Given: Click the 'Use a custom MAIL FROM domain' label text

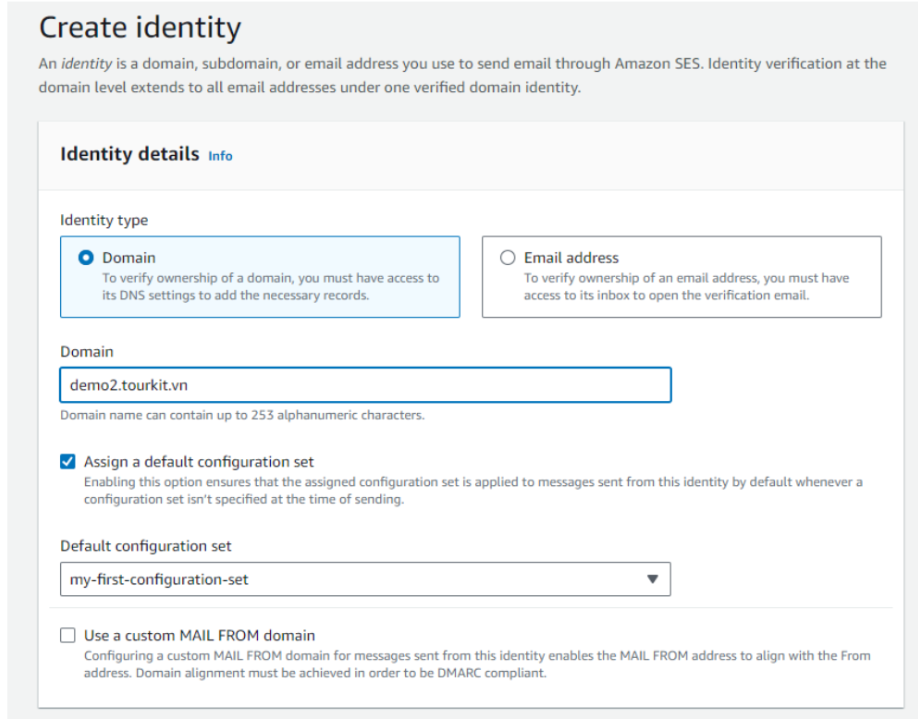Looking at the screenshot, I should point(200,636).
